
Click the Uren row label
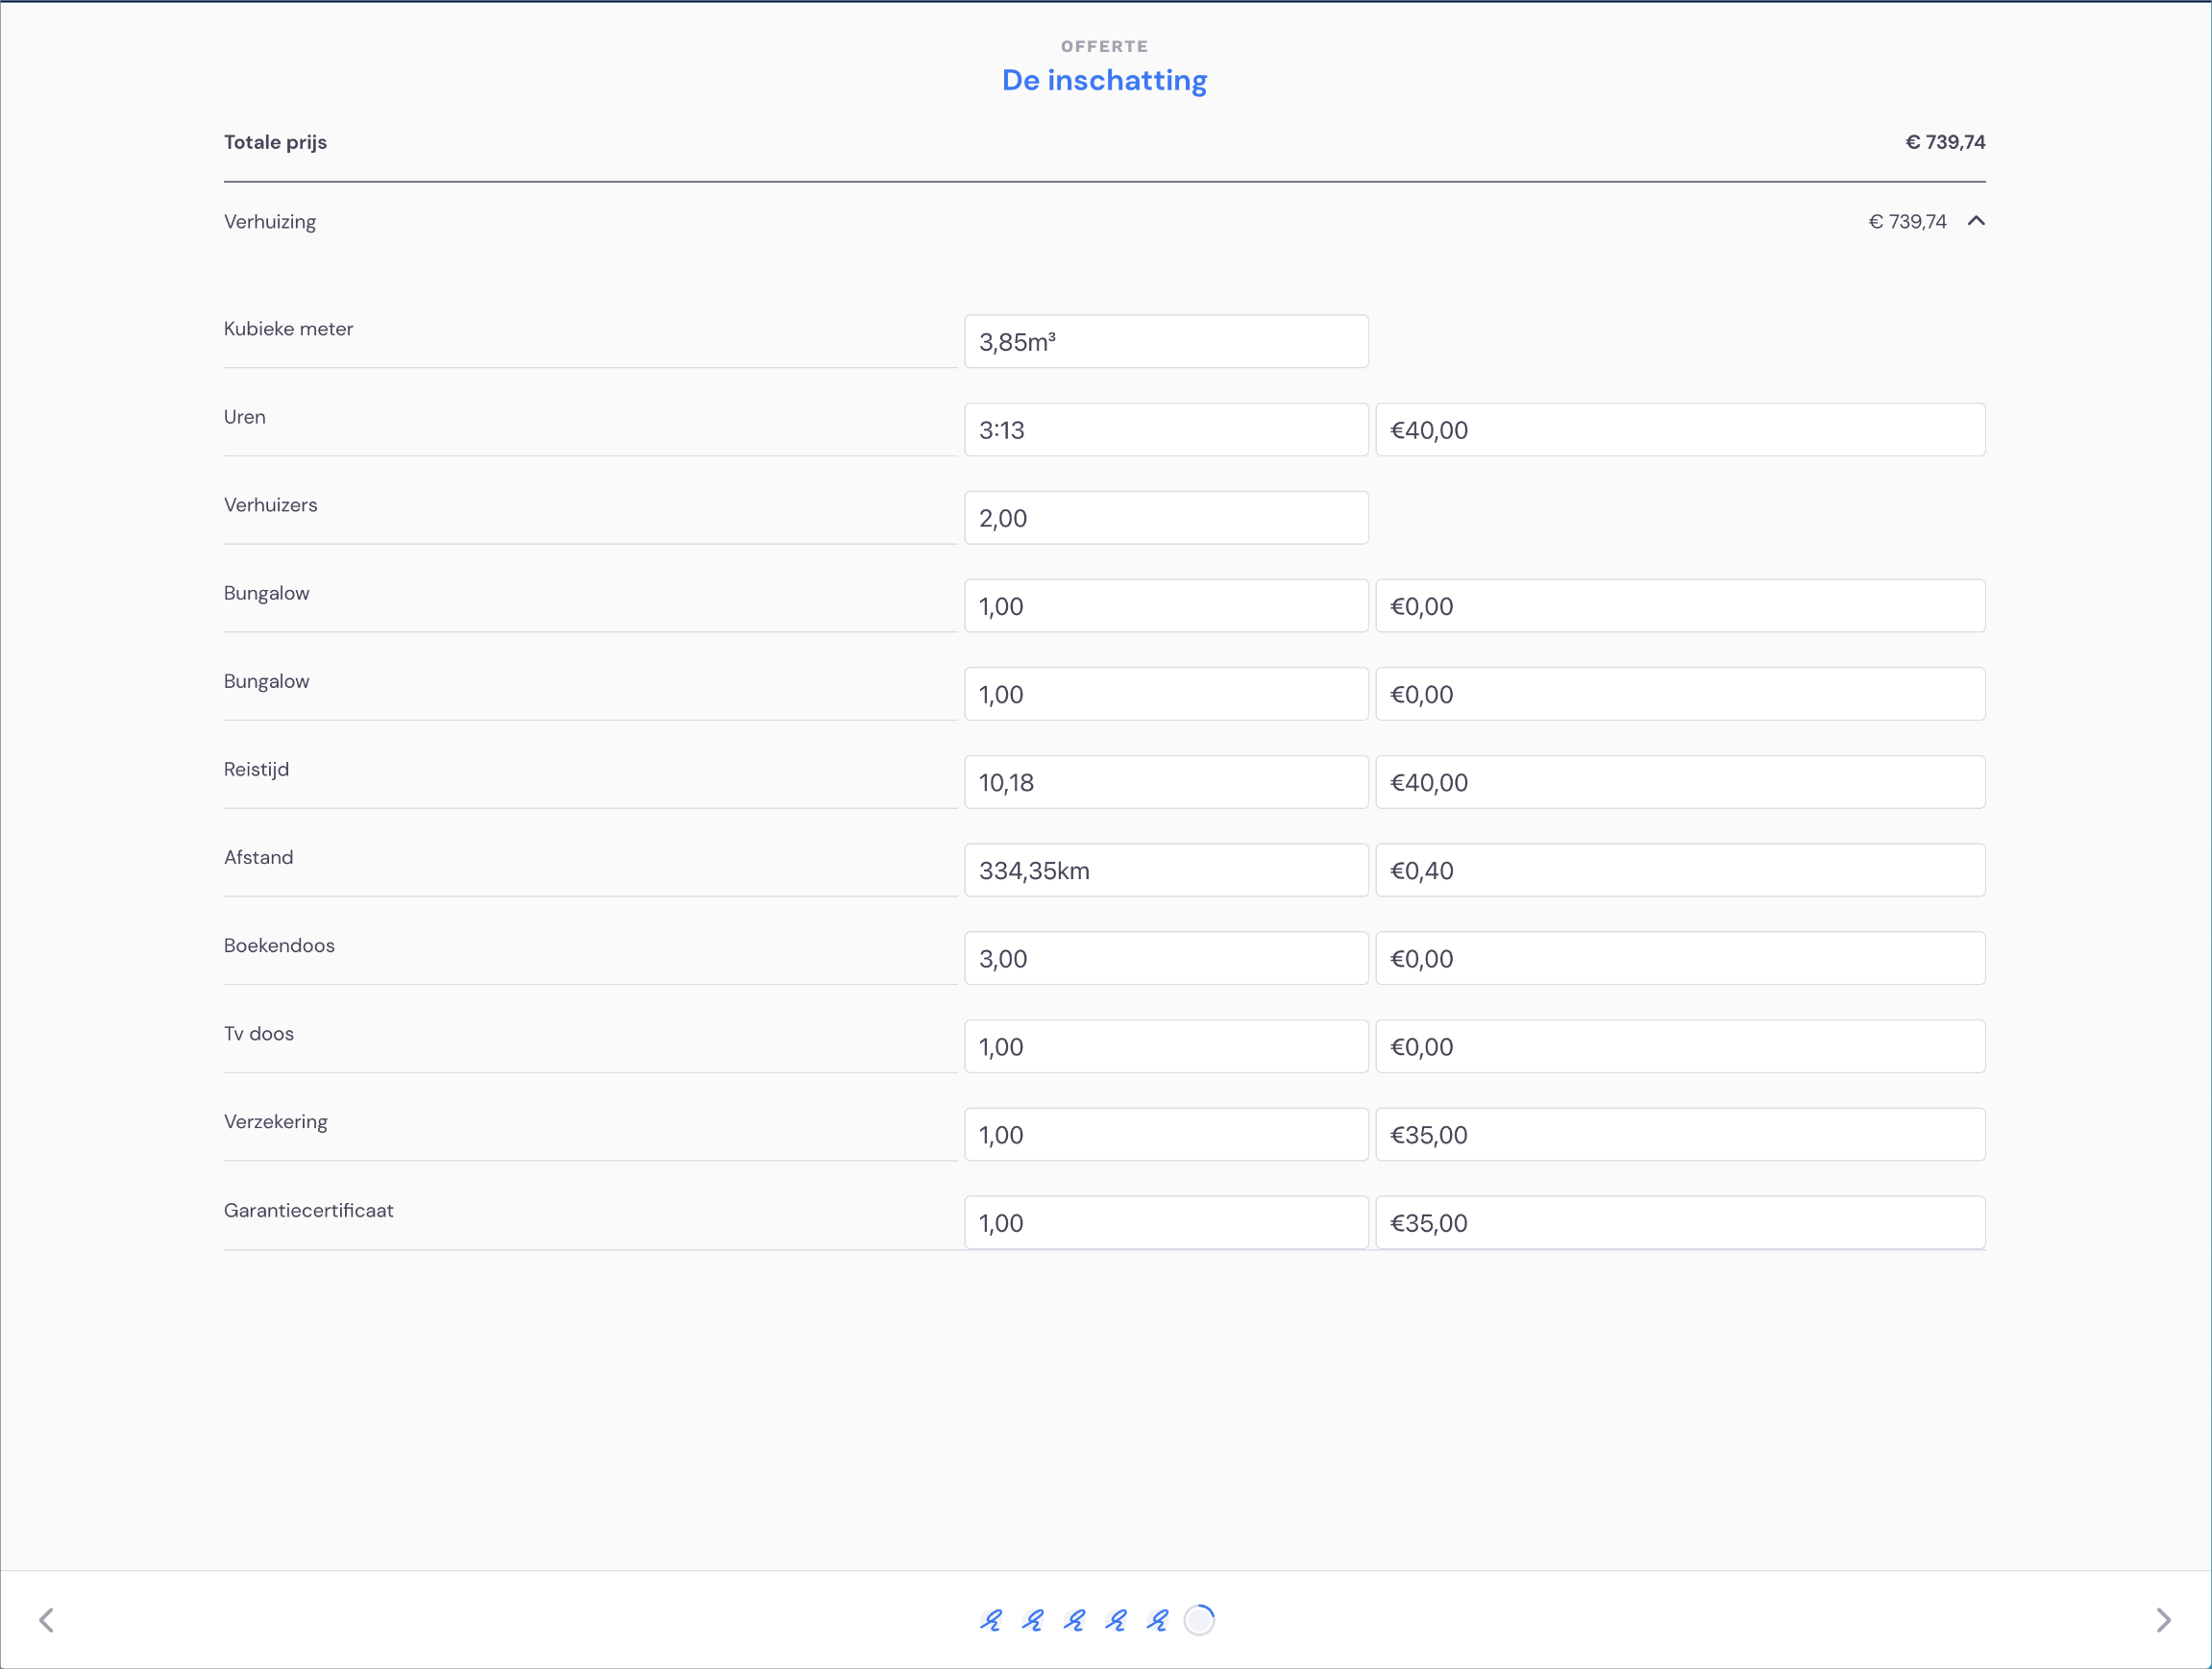245,417
